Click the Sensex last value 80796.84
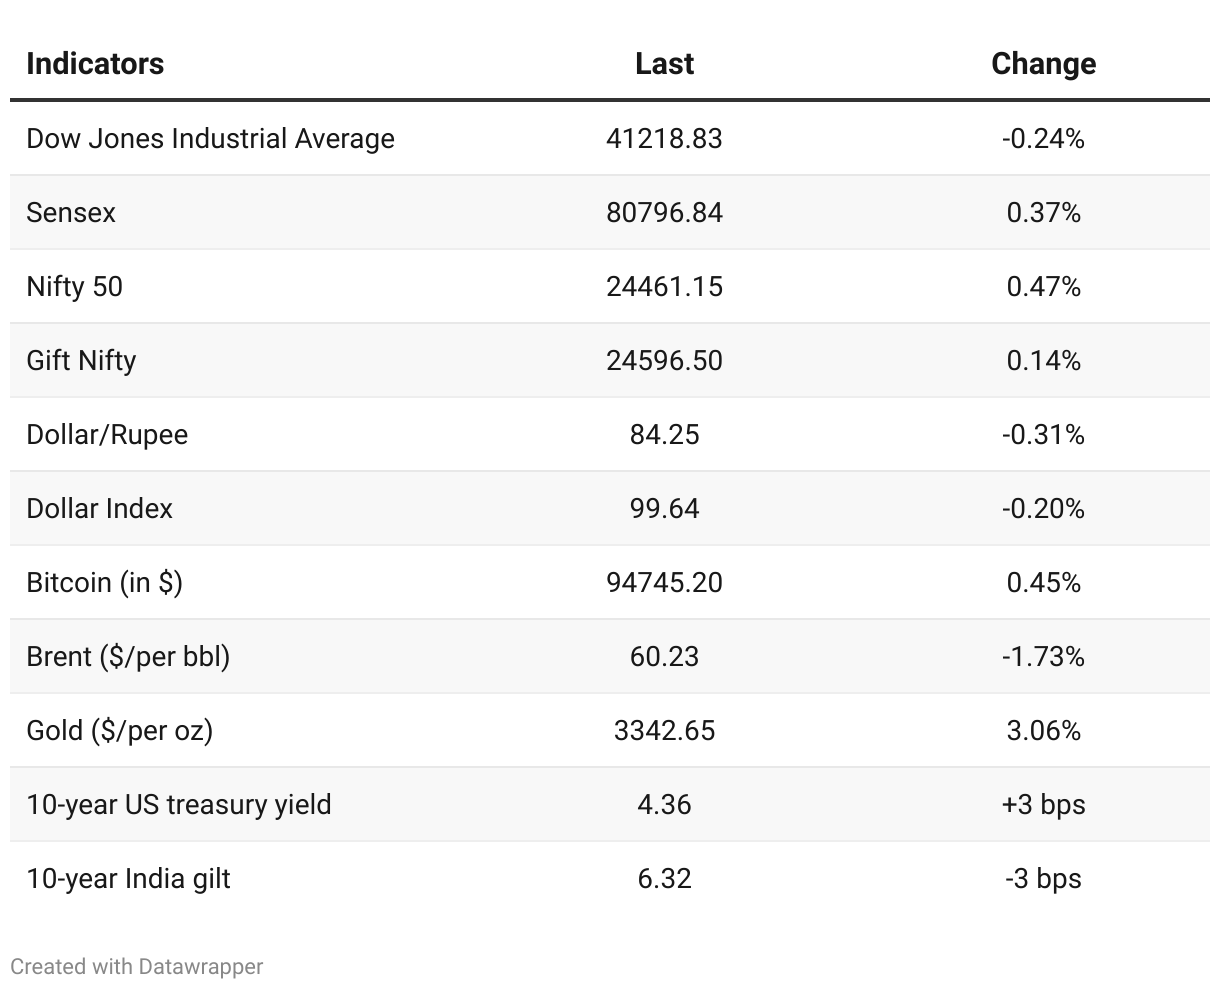The width and height of the screenshot is (1220, 990). point(664,213)
